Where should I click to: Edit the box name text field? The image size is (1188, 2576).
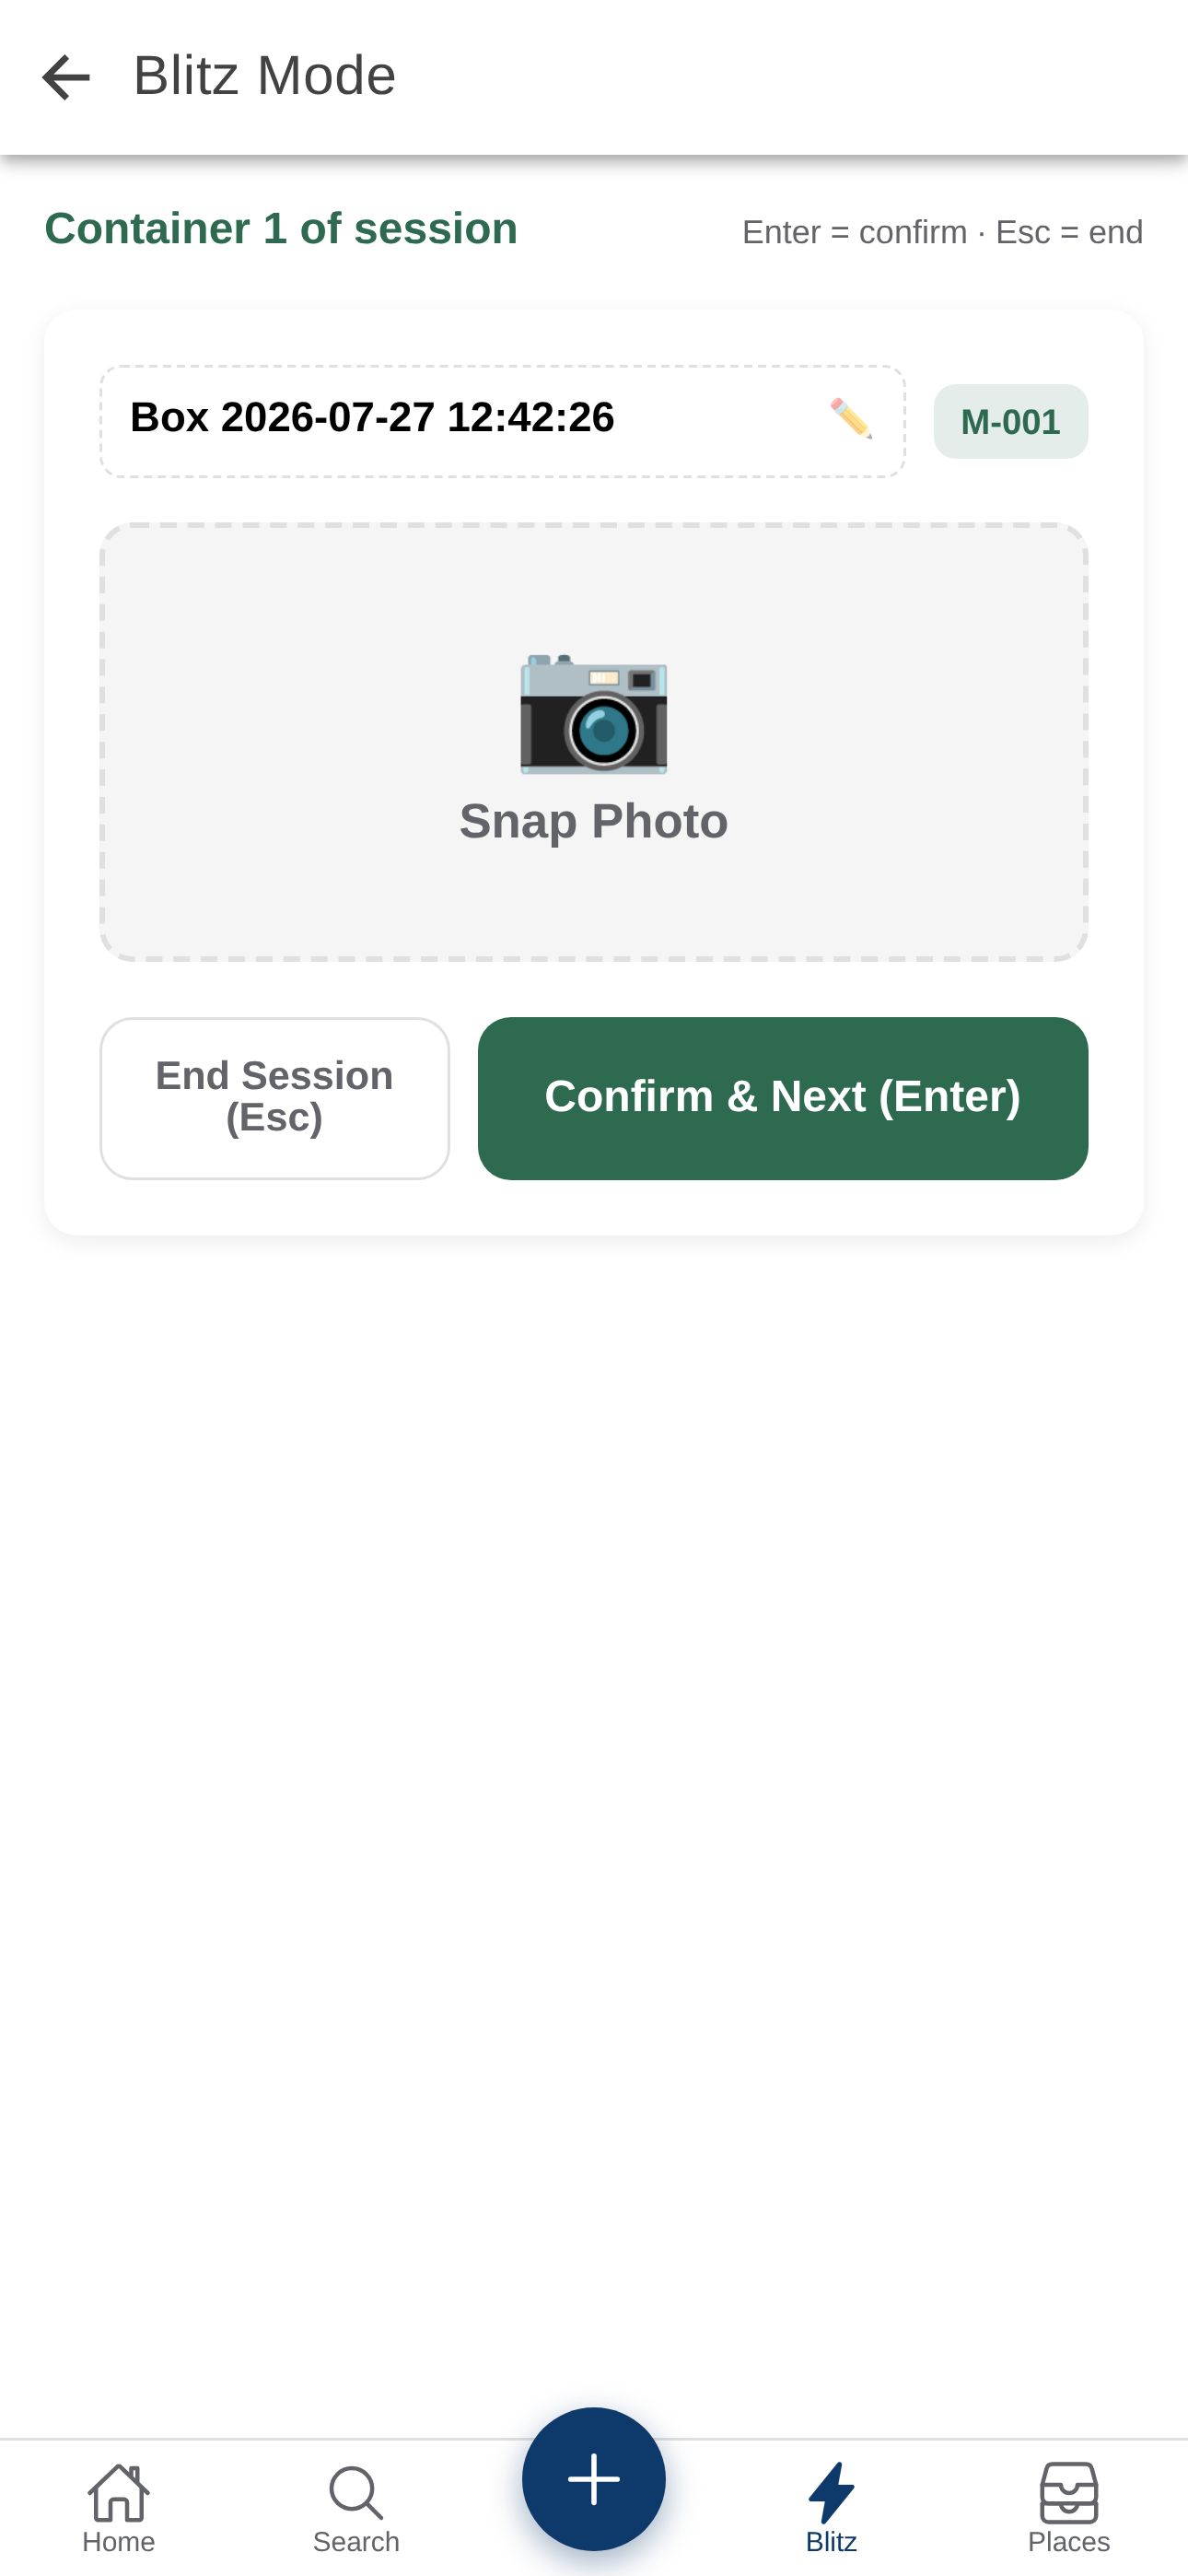(x=503, y=421)
